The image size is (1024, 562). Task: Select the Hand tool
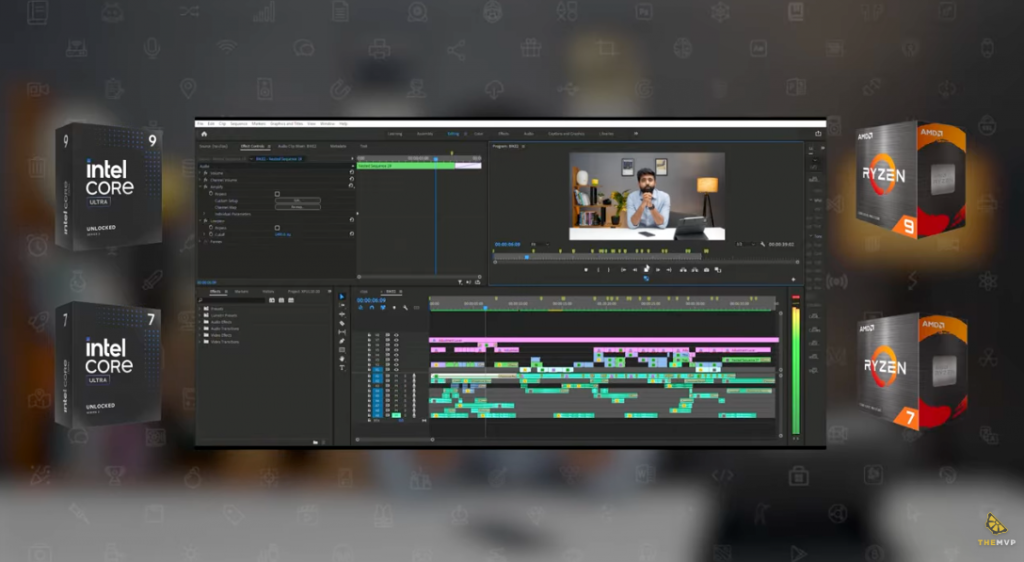[x=342, y=358]
